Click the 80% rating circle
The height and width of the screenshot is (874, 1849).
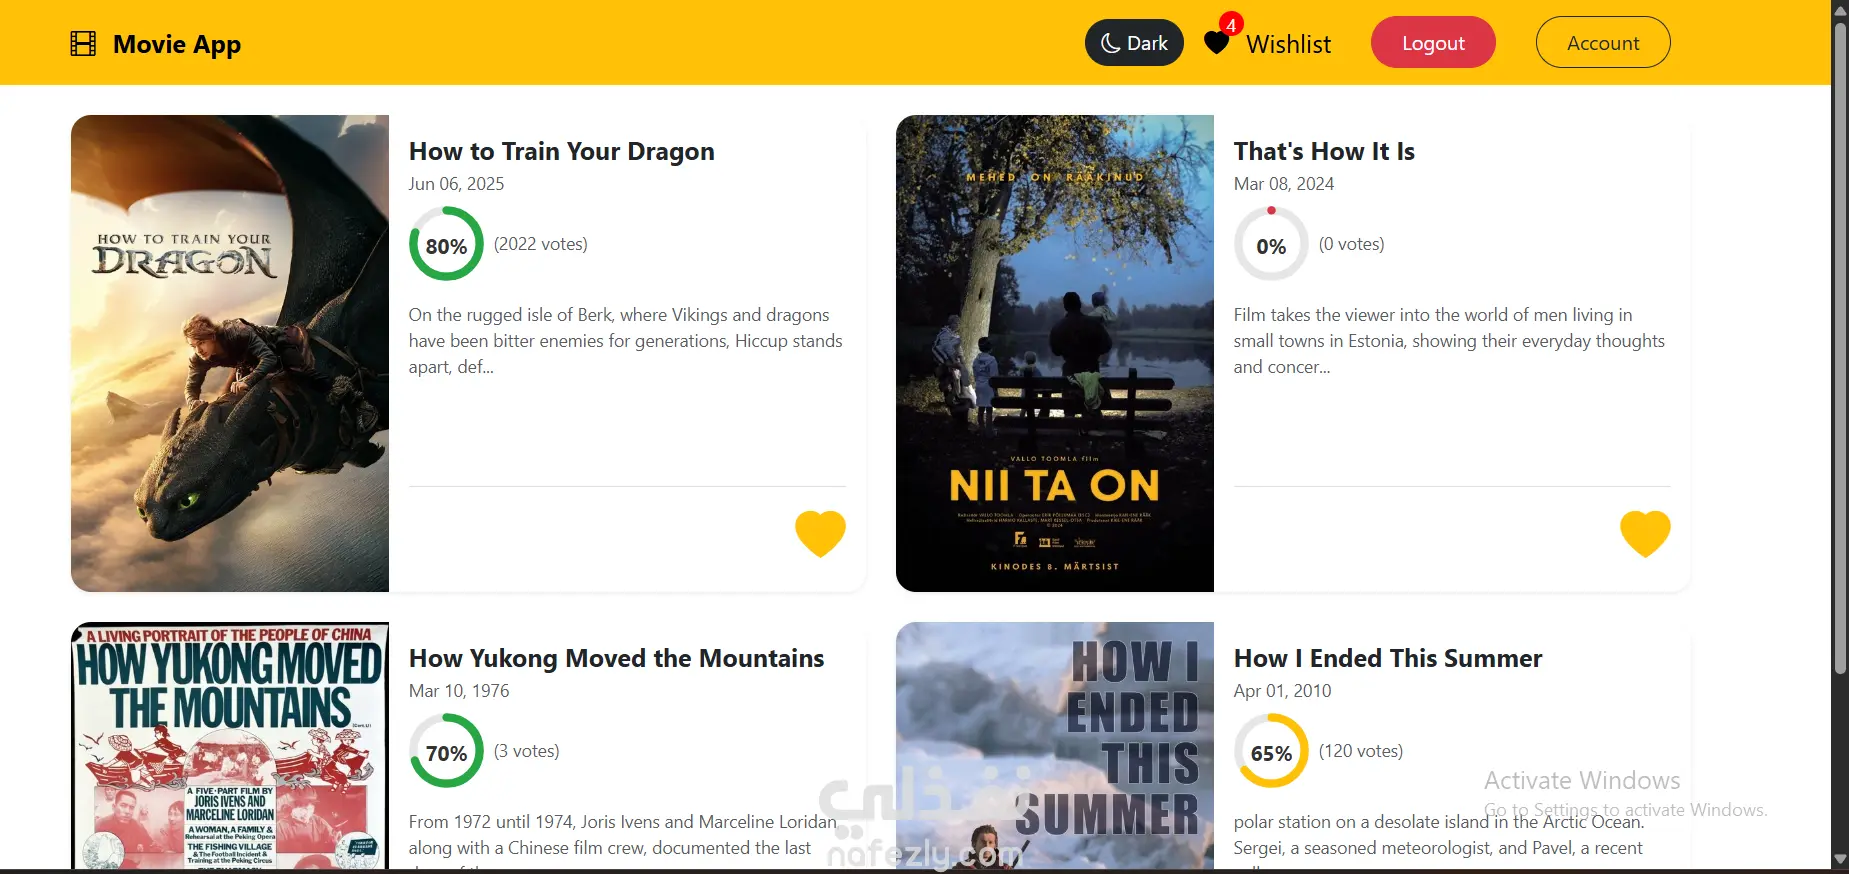pos(446,244)
